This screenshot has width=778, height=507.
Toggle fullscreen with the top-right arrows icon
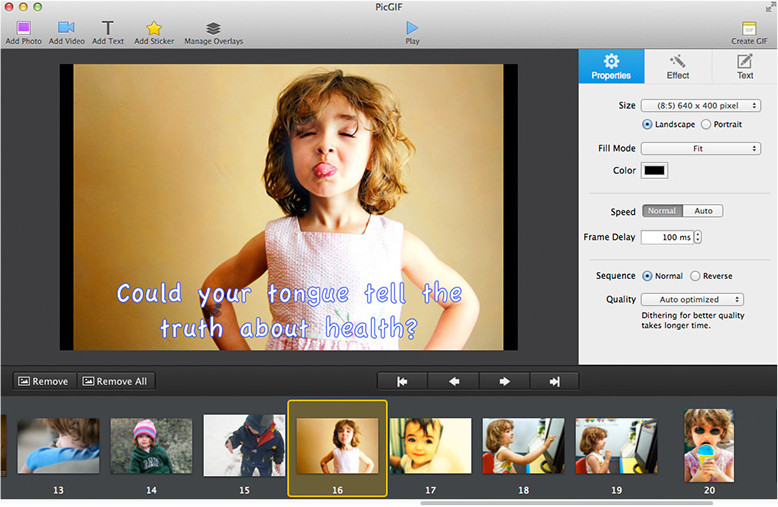(x=770, y=6)
